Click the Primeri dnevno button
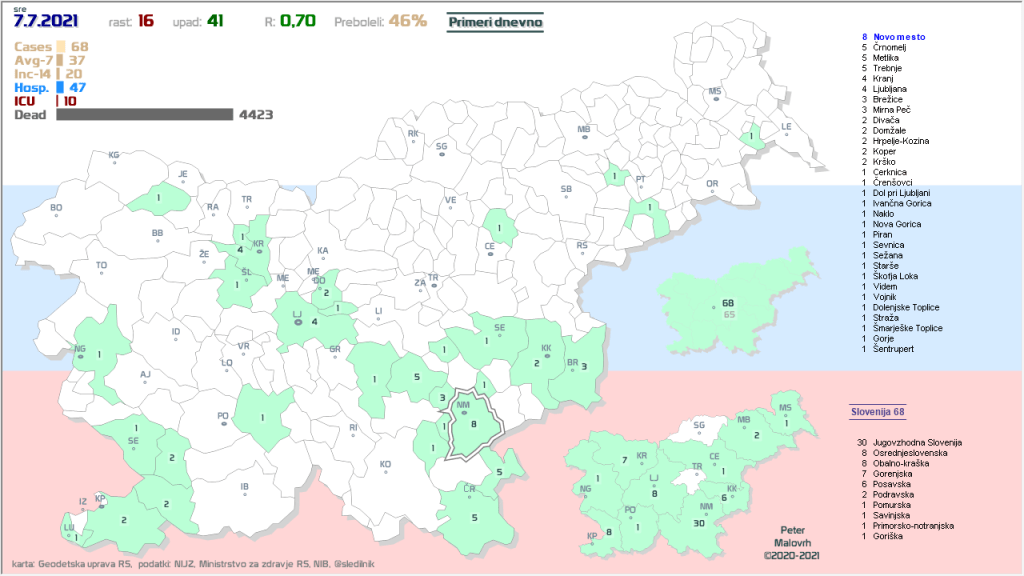This screenshot has height=576, width=1024. click(495, 21)
